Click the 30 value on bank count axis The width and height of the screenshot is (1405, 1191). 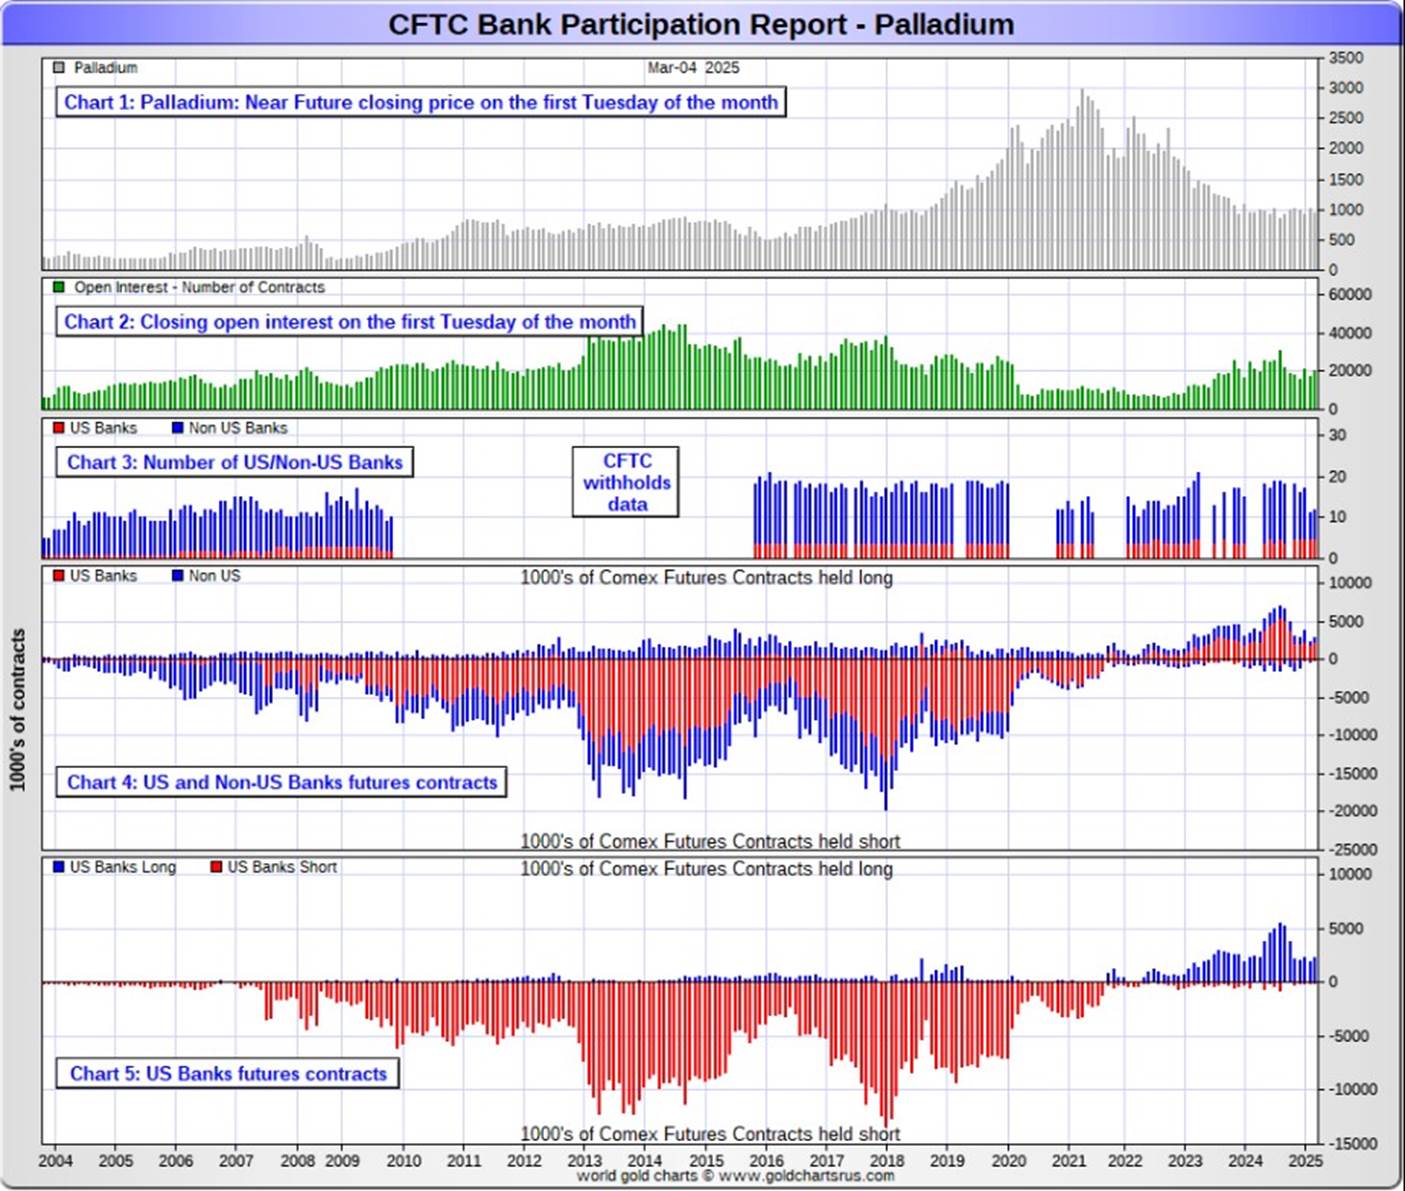point(1337,436)
